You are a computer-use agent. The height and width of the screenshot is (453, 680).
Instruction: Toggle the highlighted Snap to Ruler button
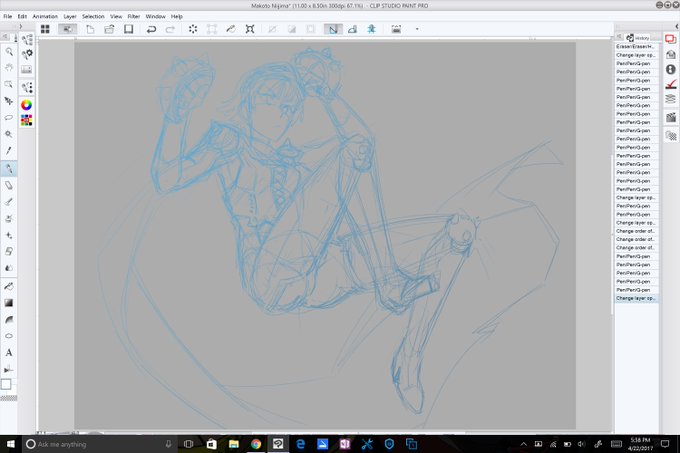(333, 29)
